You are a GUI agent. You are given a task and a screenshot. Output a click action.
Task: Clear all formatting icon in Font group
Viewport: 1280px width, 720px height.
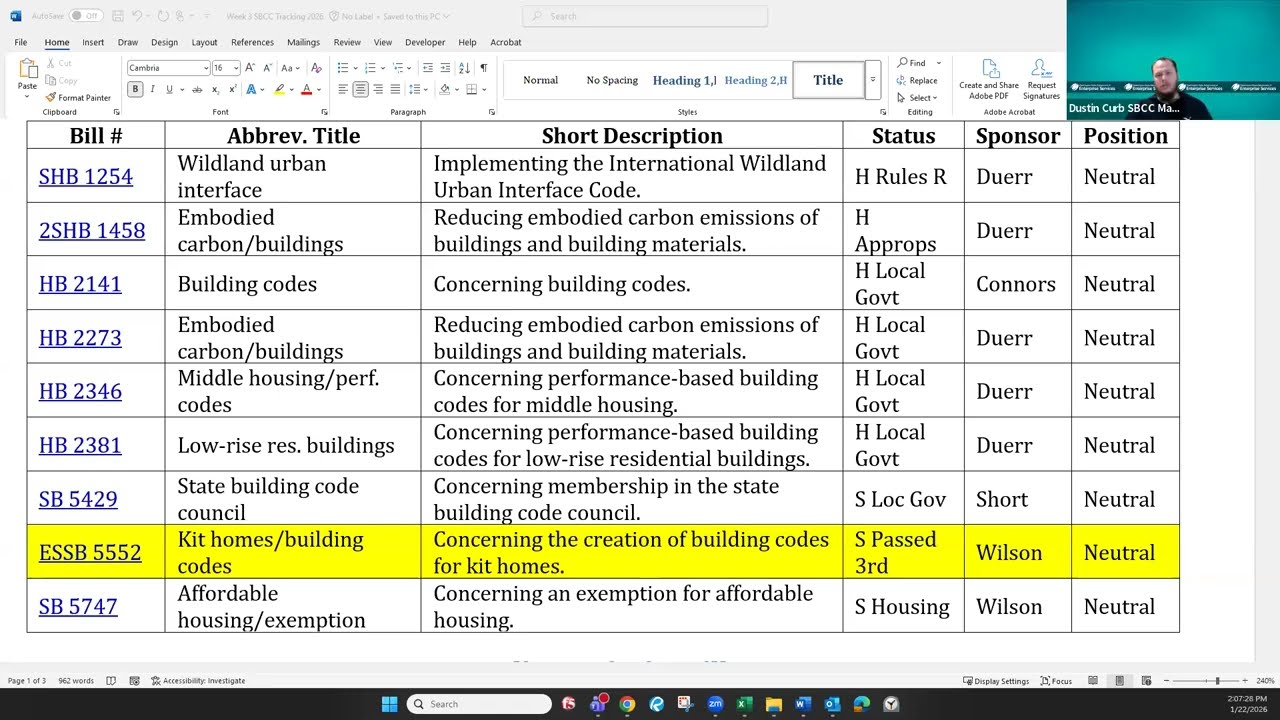coord(316,68)
